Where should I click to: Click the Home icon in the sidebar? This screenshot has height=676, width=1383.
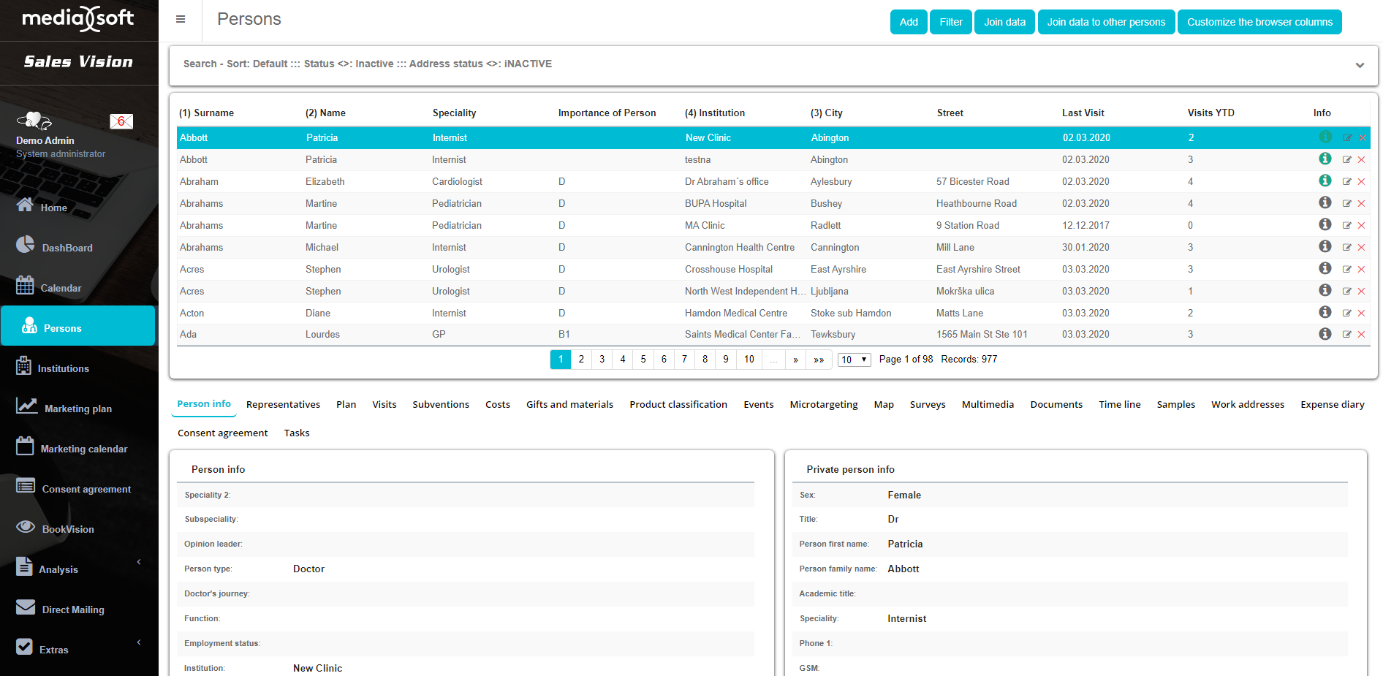pos(26,206)
